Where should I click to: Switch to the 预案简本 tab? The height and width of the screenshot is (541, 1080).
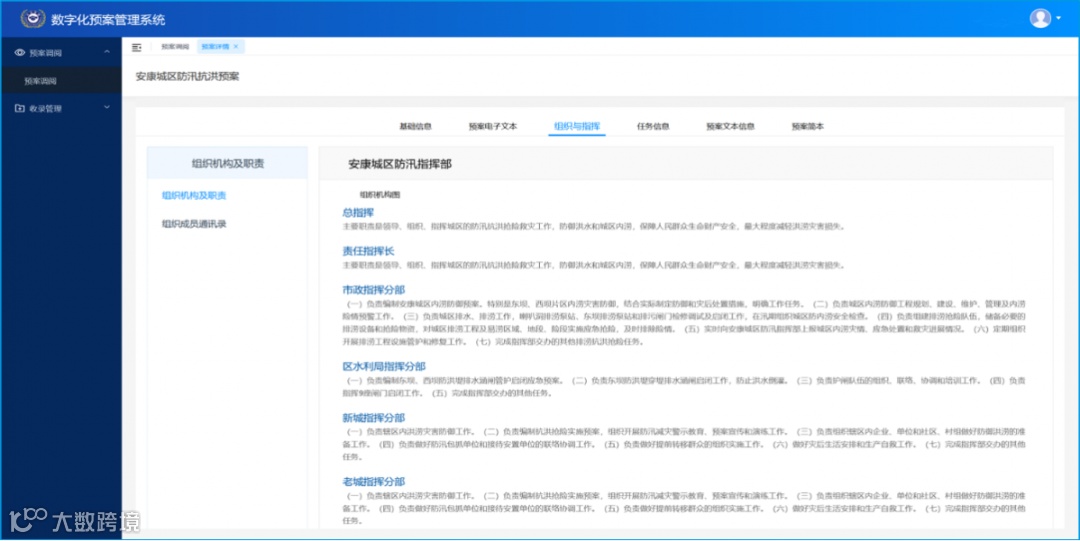coord(808,127)
